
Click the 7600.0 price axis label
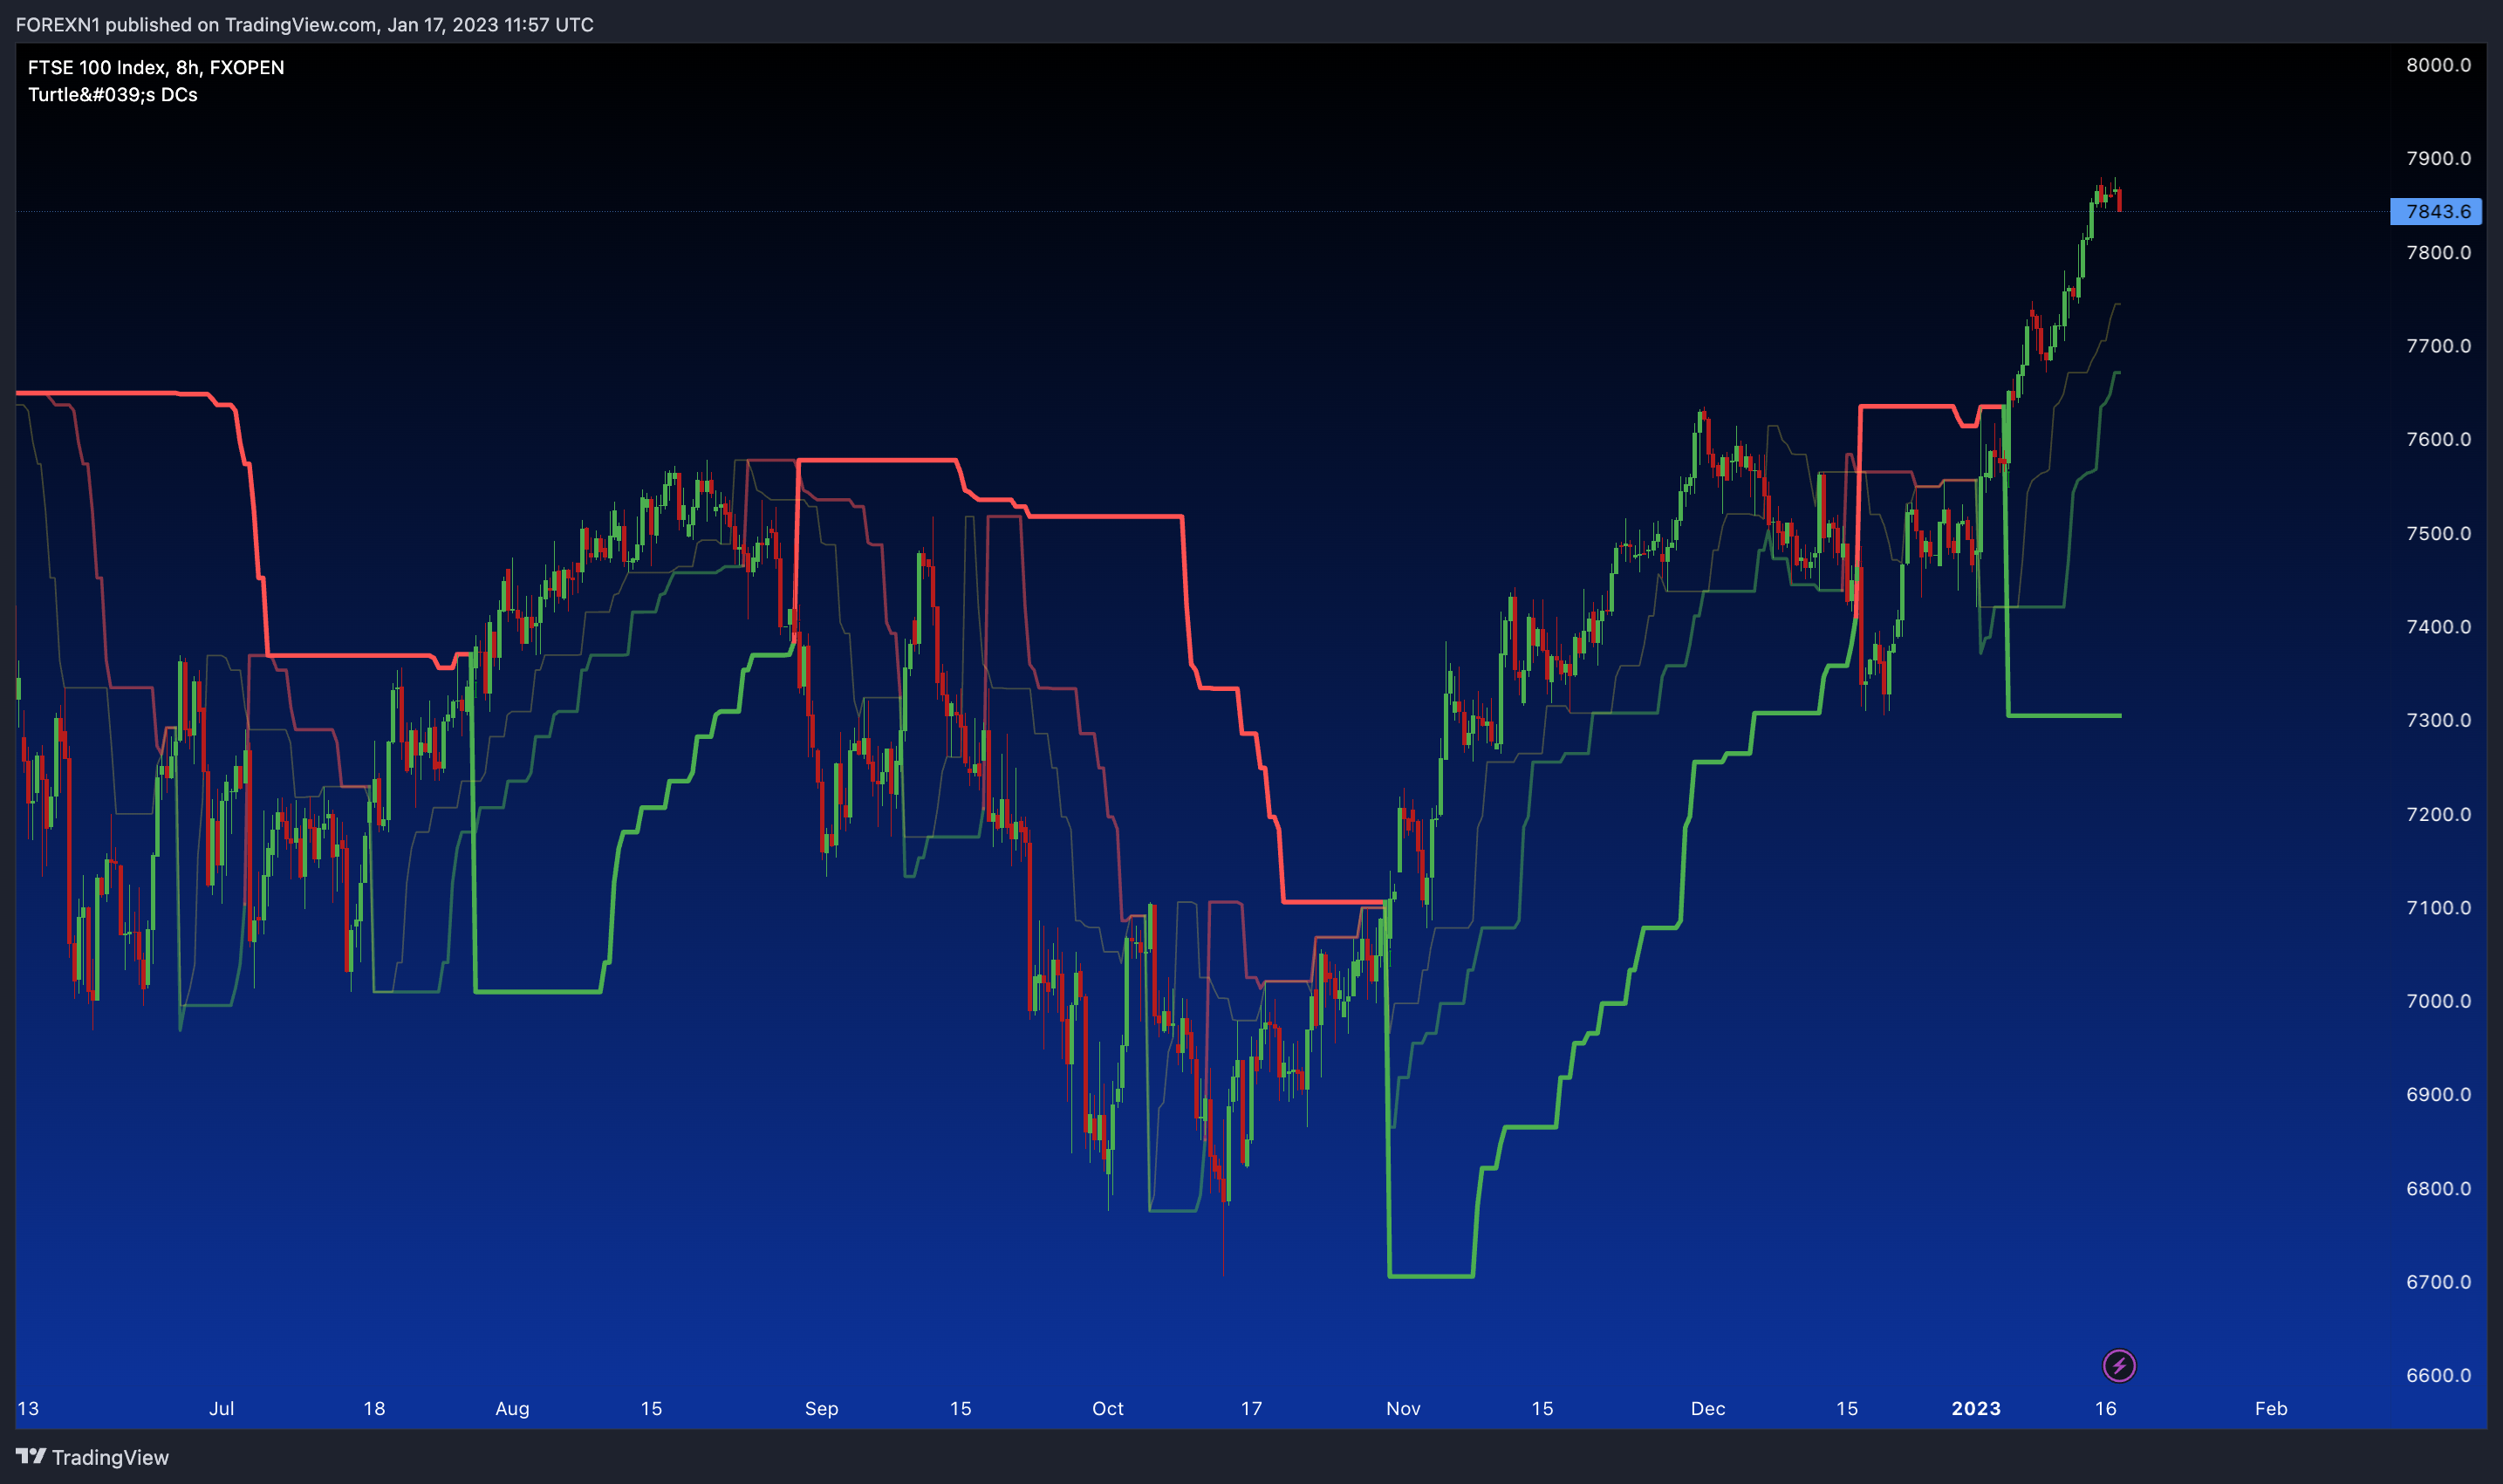click(2438, 439)
